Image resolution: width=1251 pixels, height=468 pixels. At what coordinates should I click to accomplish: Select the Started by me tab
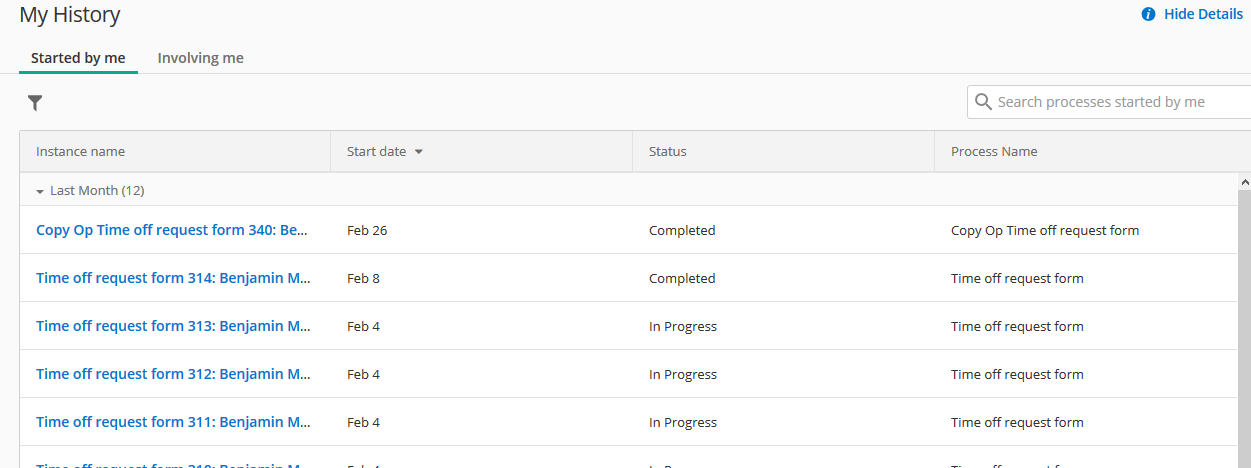78,58
